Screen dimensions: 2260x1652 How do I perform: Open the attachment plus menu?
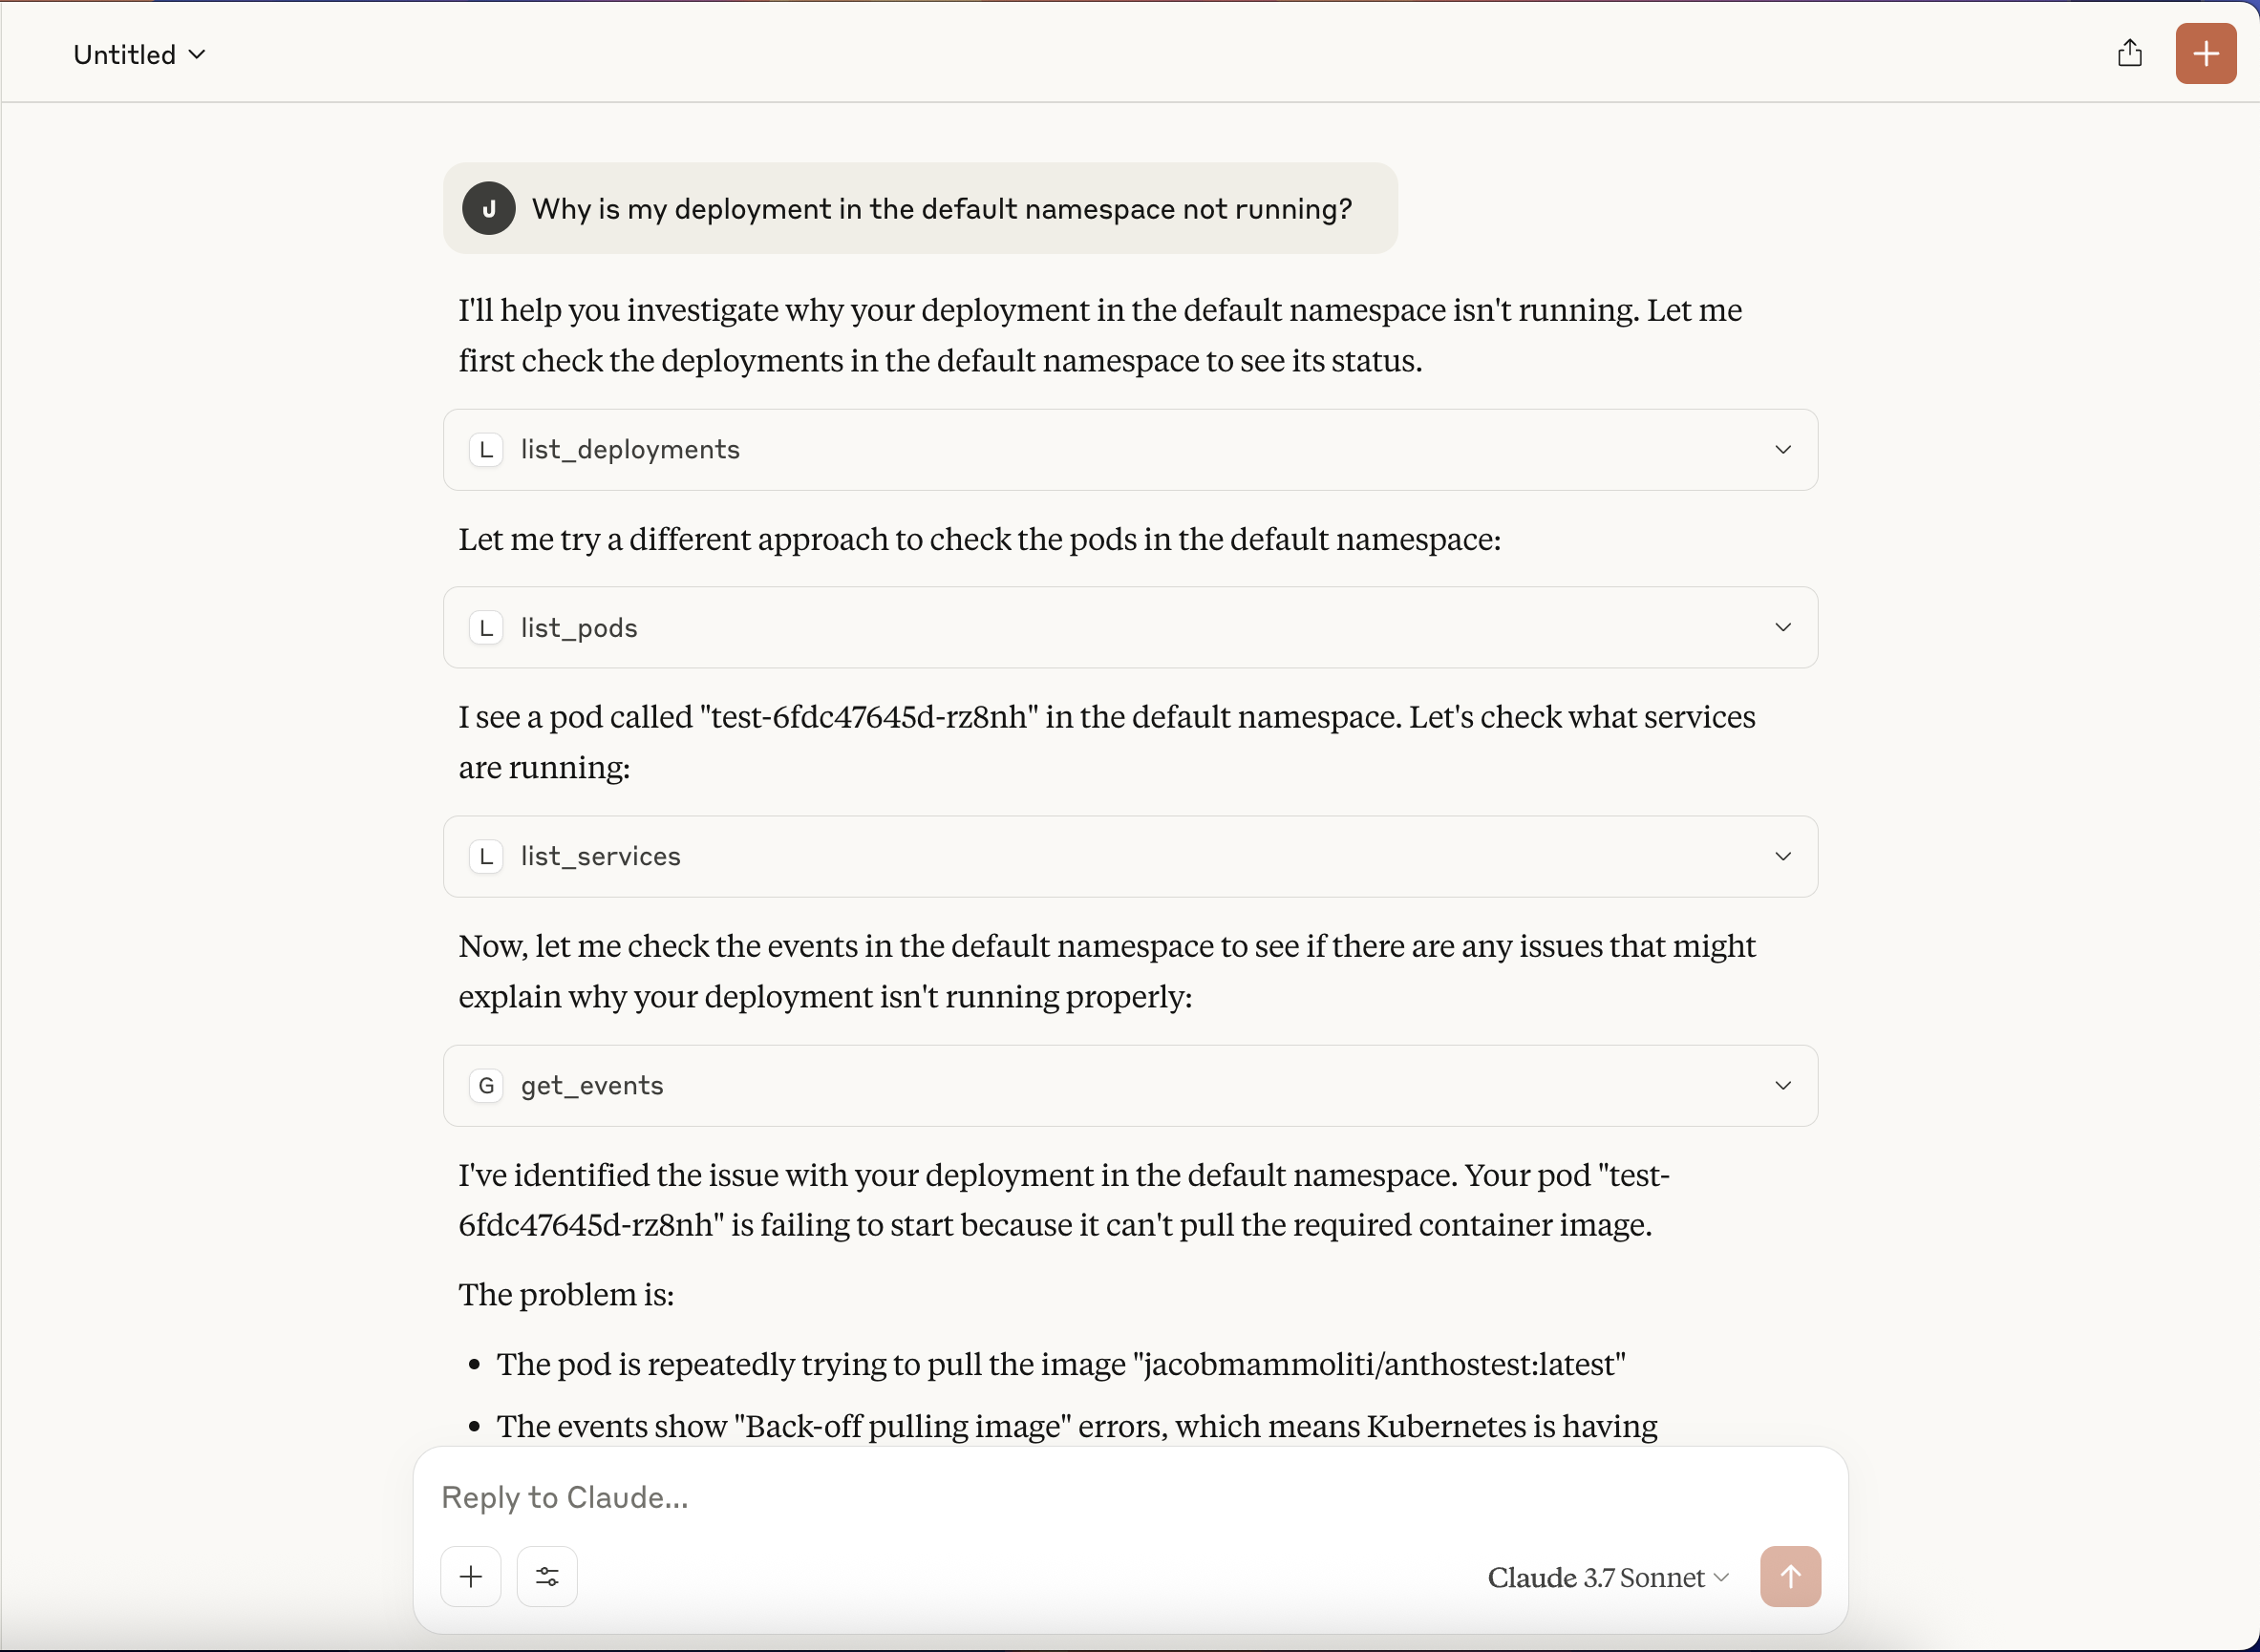pos(471,1577)
